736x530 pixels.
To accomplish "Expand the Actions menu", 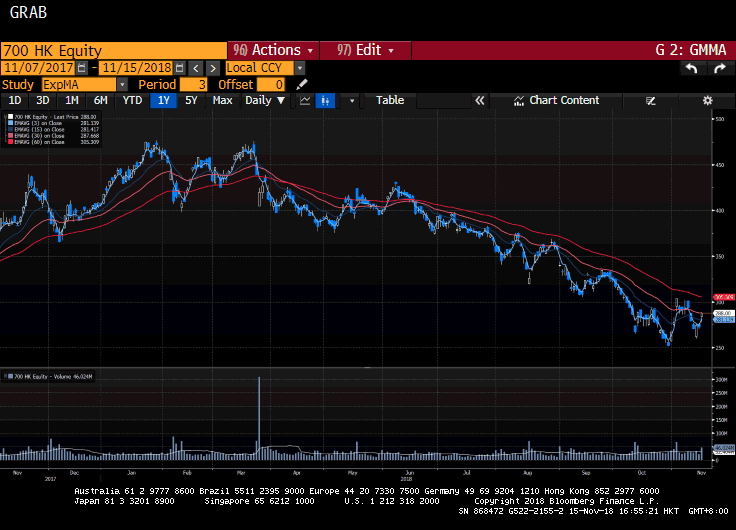I will point(273,50).
